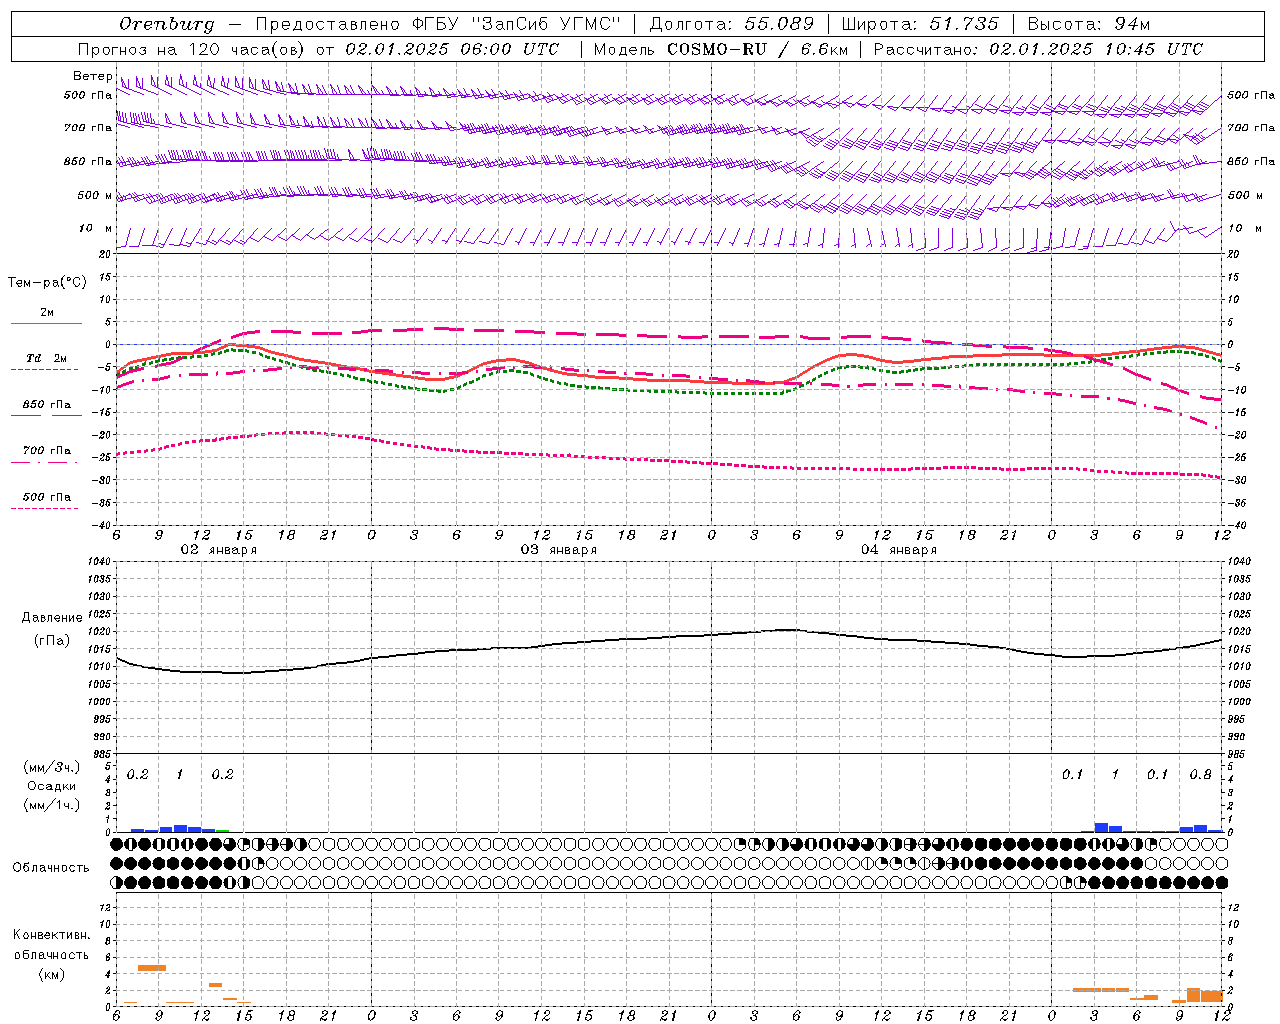This screenshot has width=1280, height=1024.
Task: Click the tallest blue precipitation bar after 04 января
Action: 1101,827
